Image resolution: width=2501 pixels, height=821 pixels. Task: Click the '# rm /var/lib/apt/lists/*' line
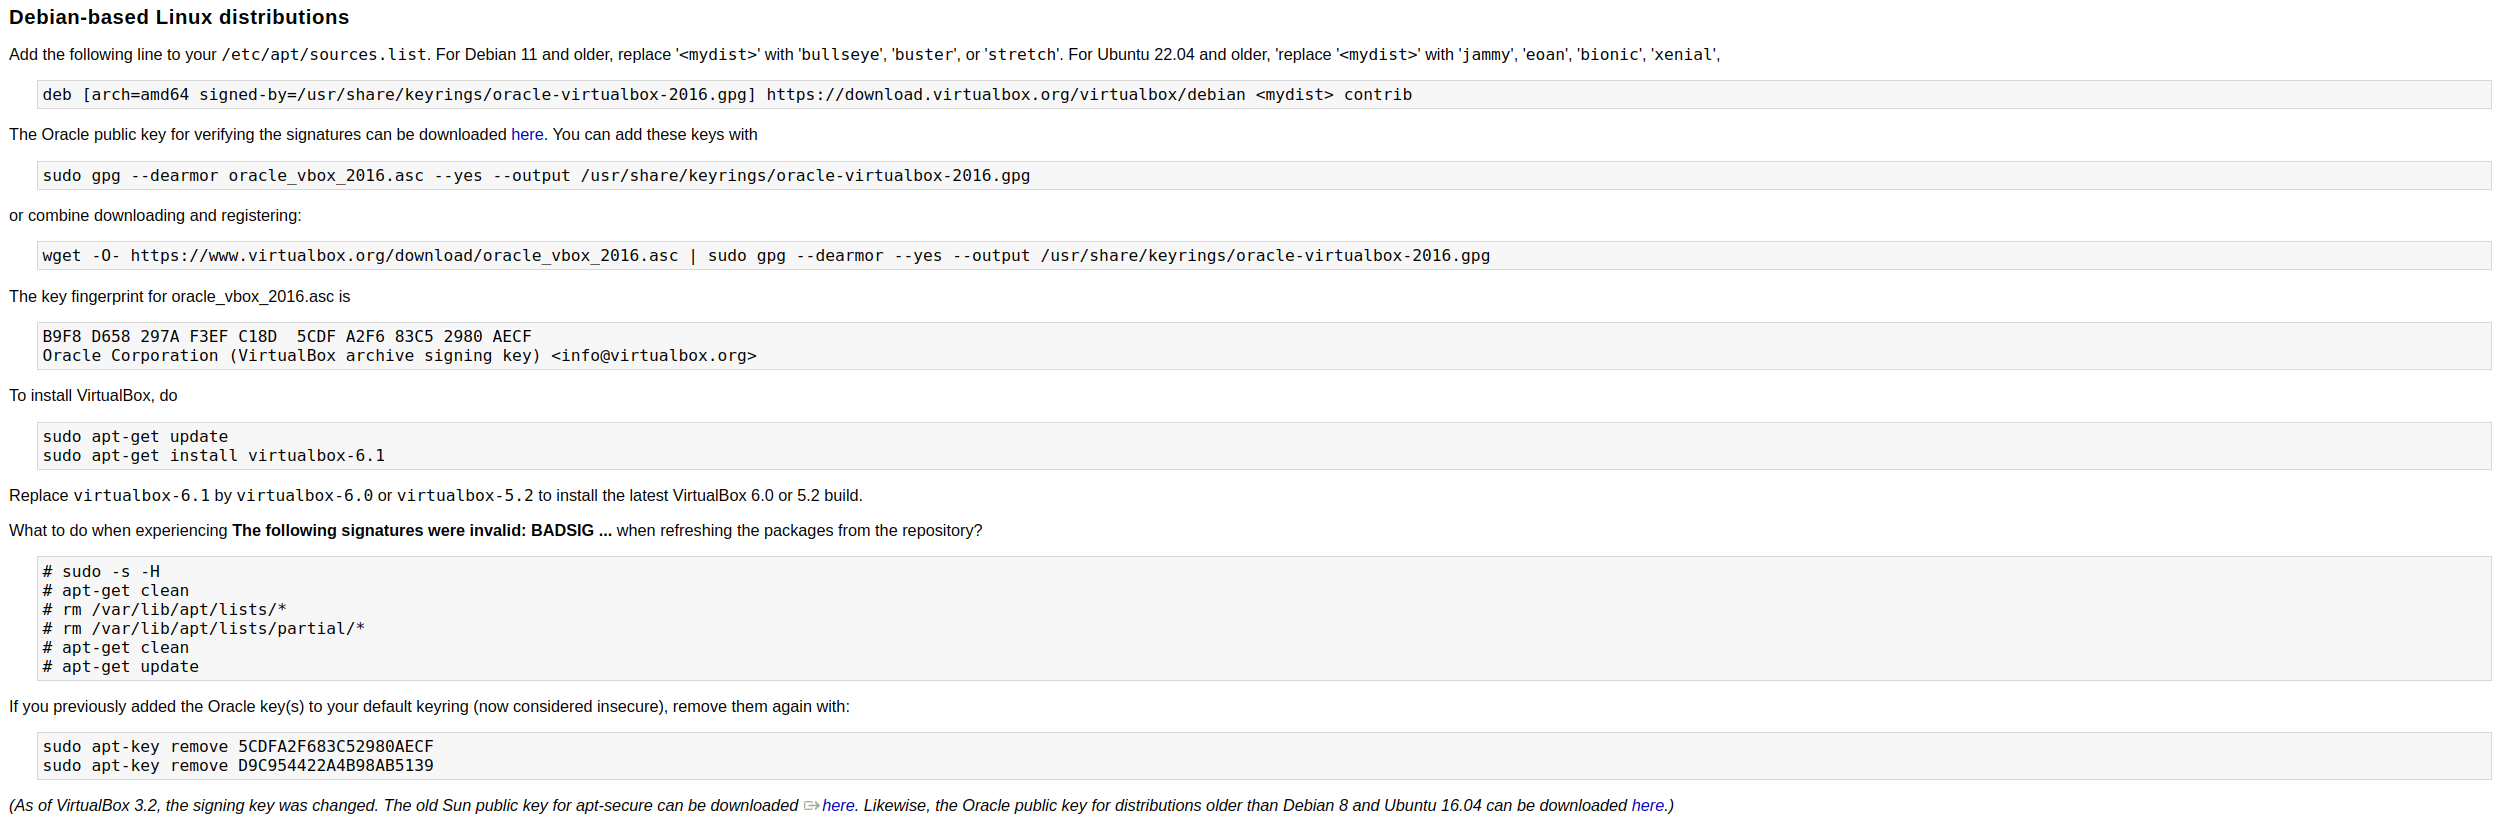164,610
